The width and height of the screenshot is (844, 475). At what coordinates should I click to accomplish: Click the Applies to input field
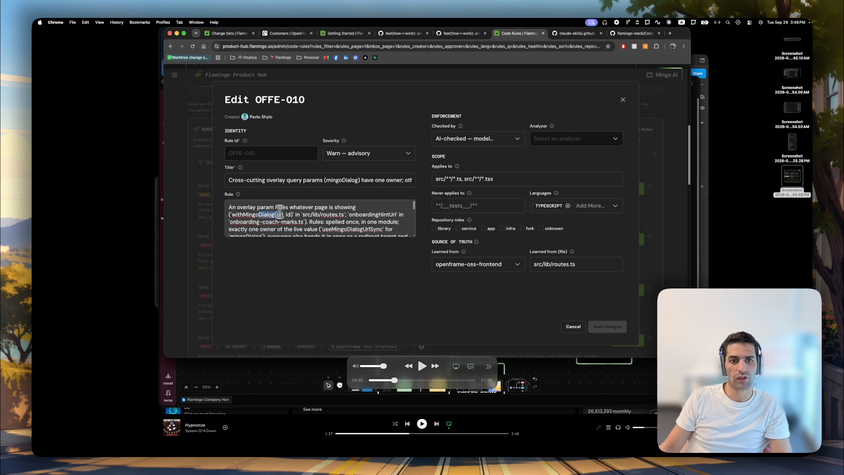click(527, 179)
